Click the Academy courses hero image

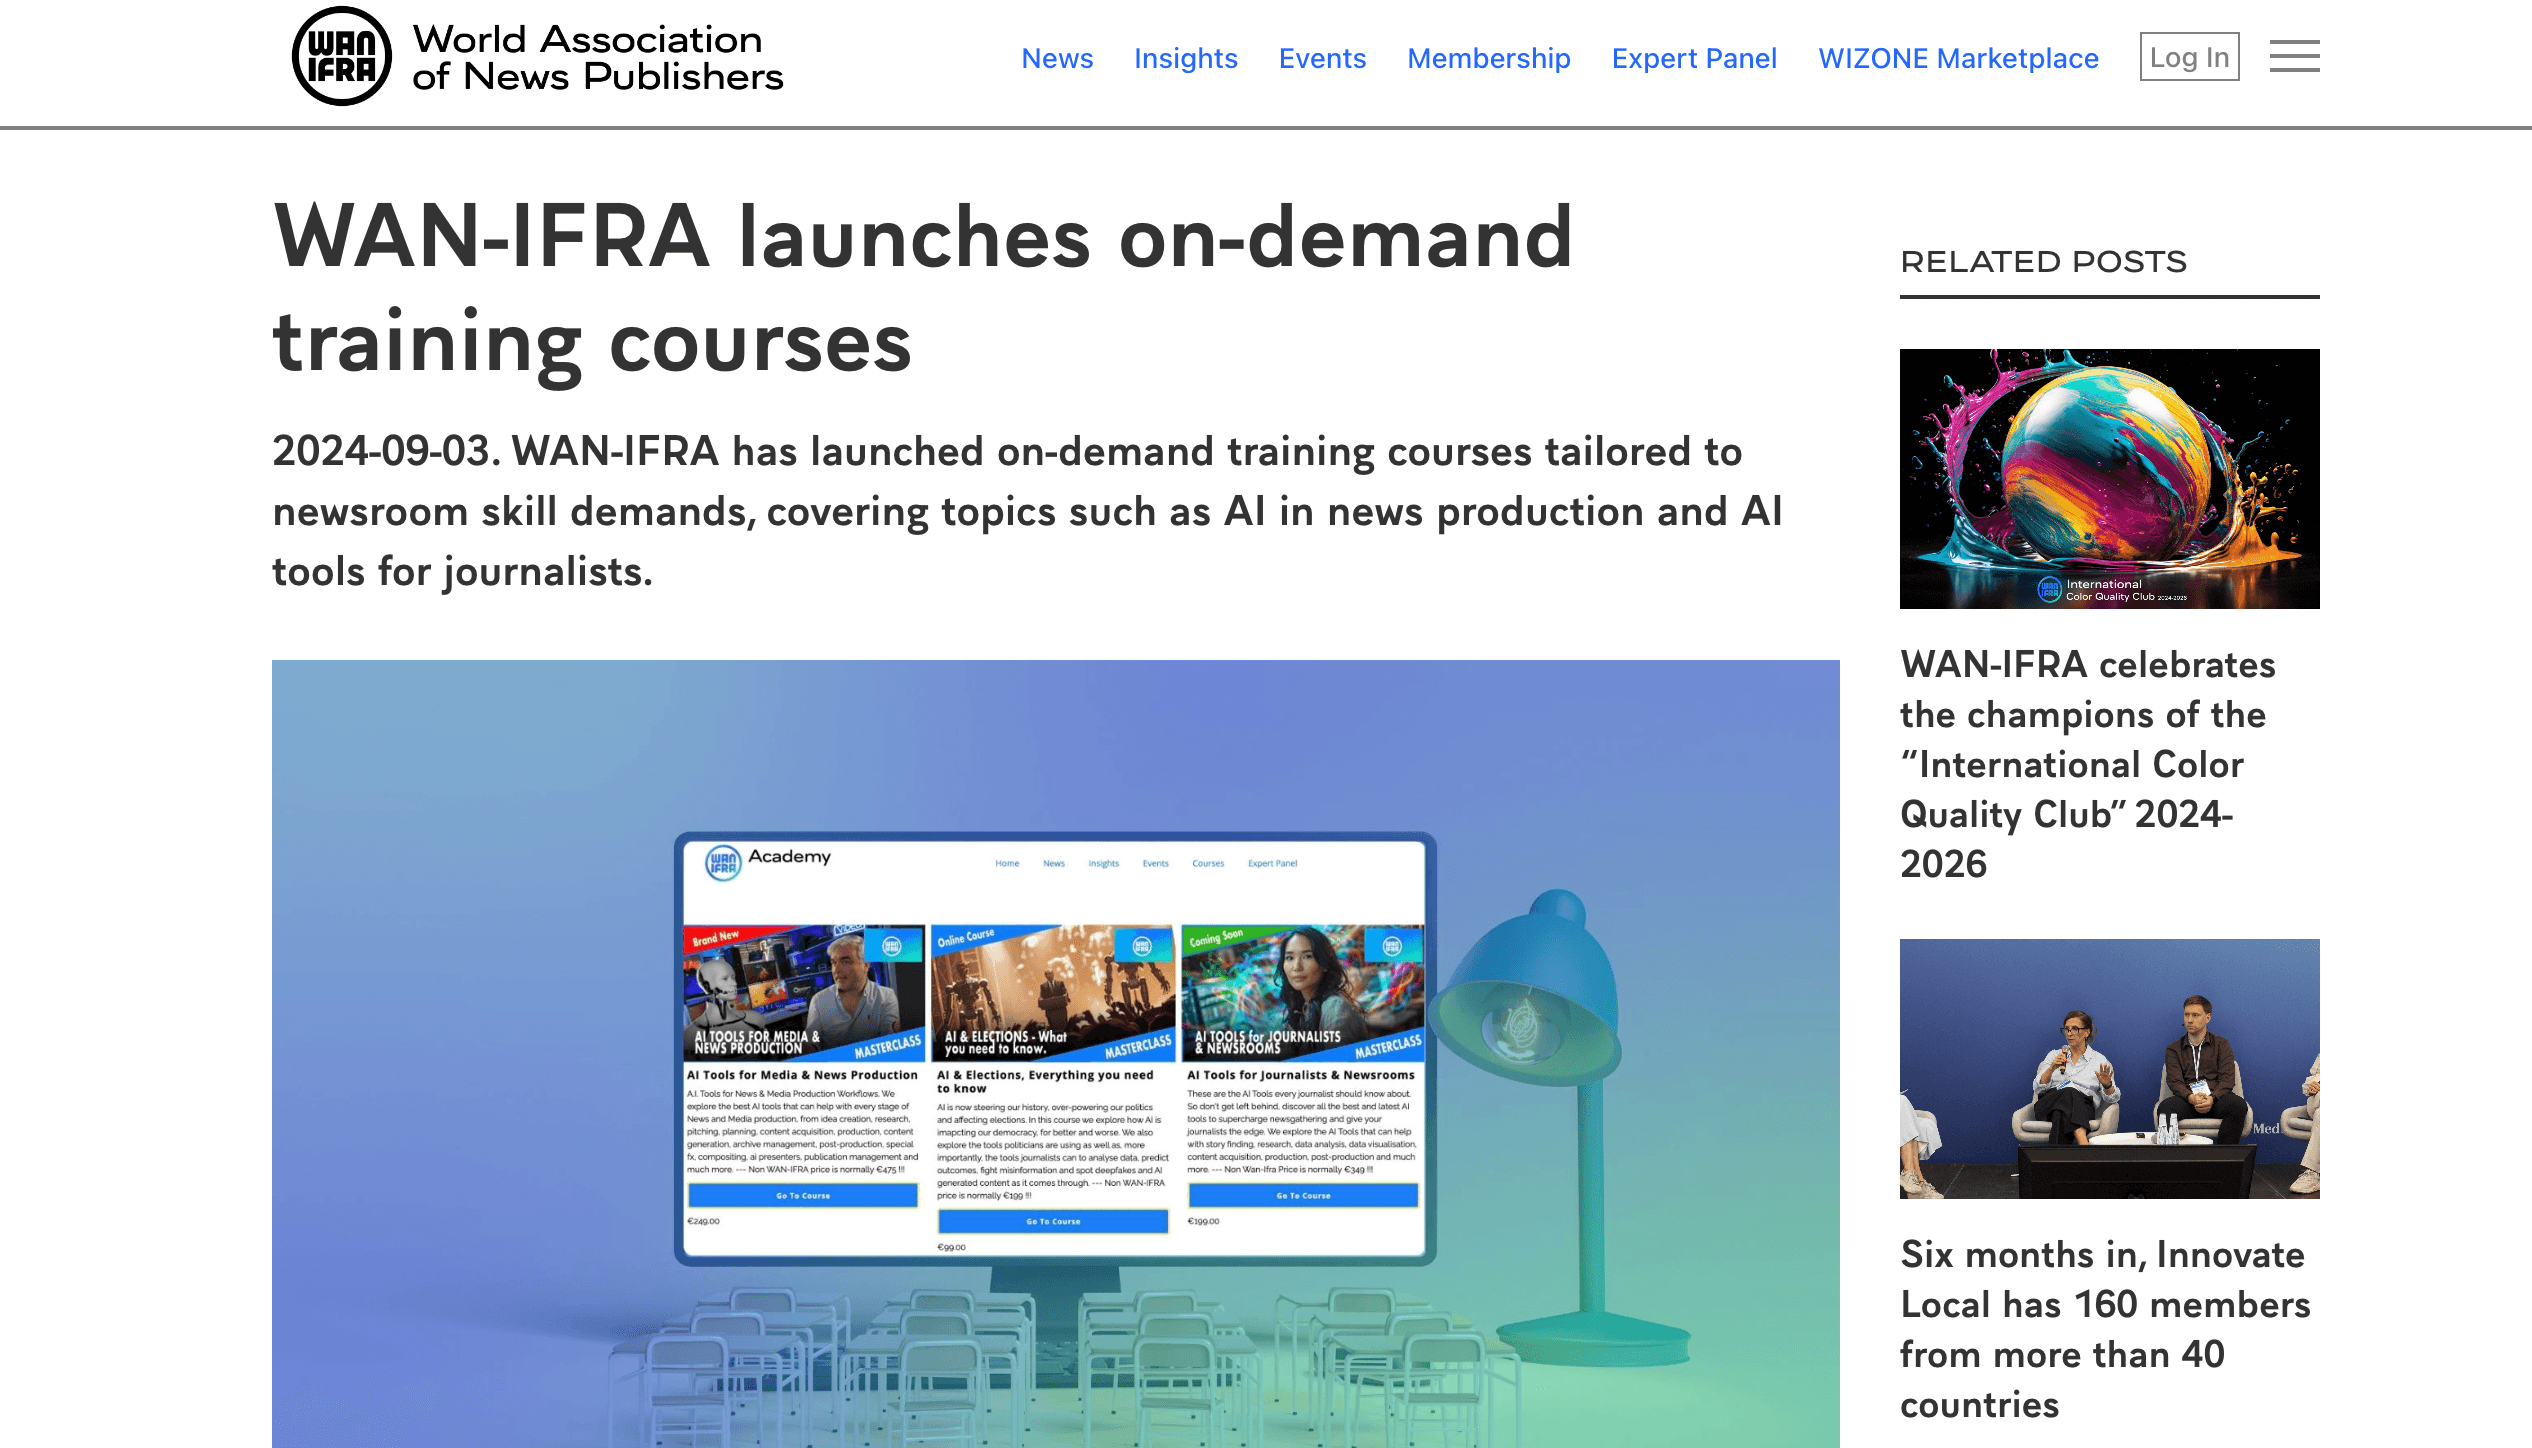click(x=1055, y=1054)
